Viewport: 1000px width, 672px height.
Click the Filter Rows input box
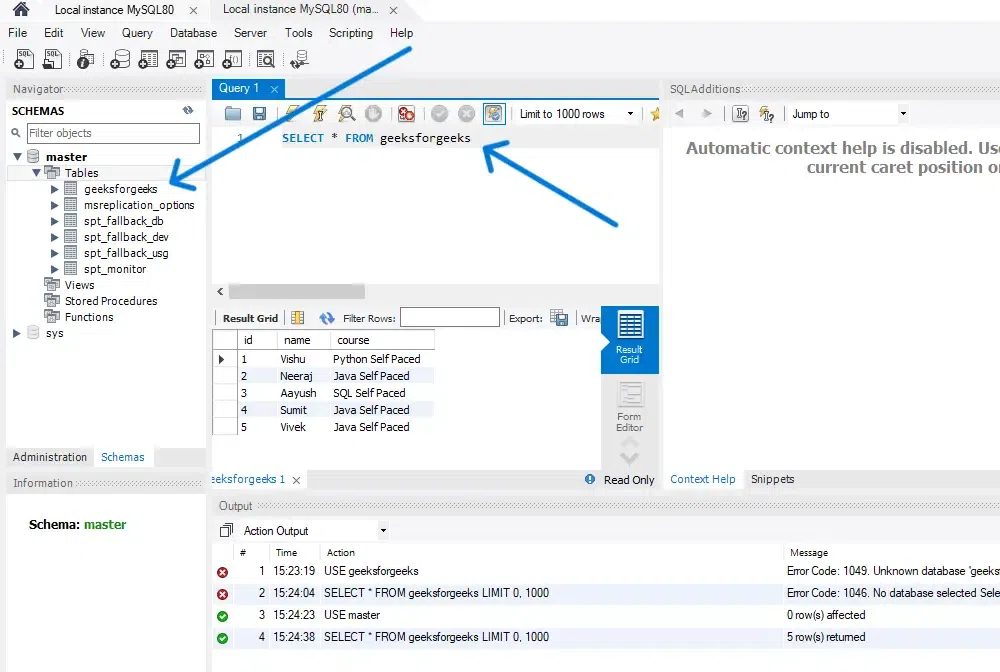(x=450, y=317)
